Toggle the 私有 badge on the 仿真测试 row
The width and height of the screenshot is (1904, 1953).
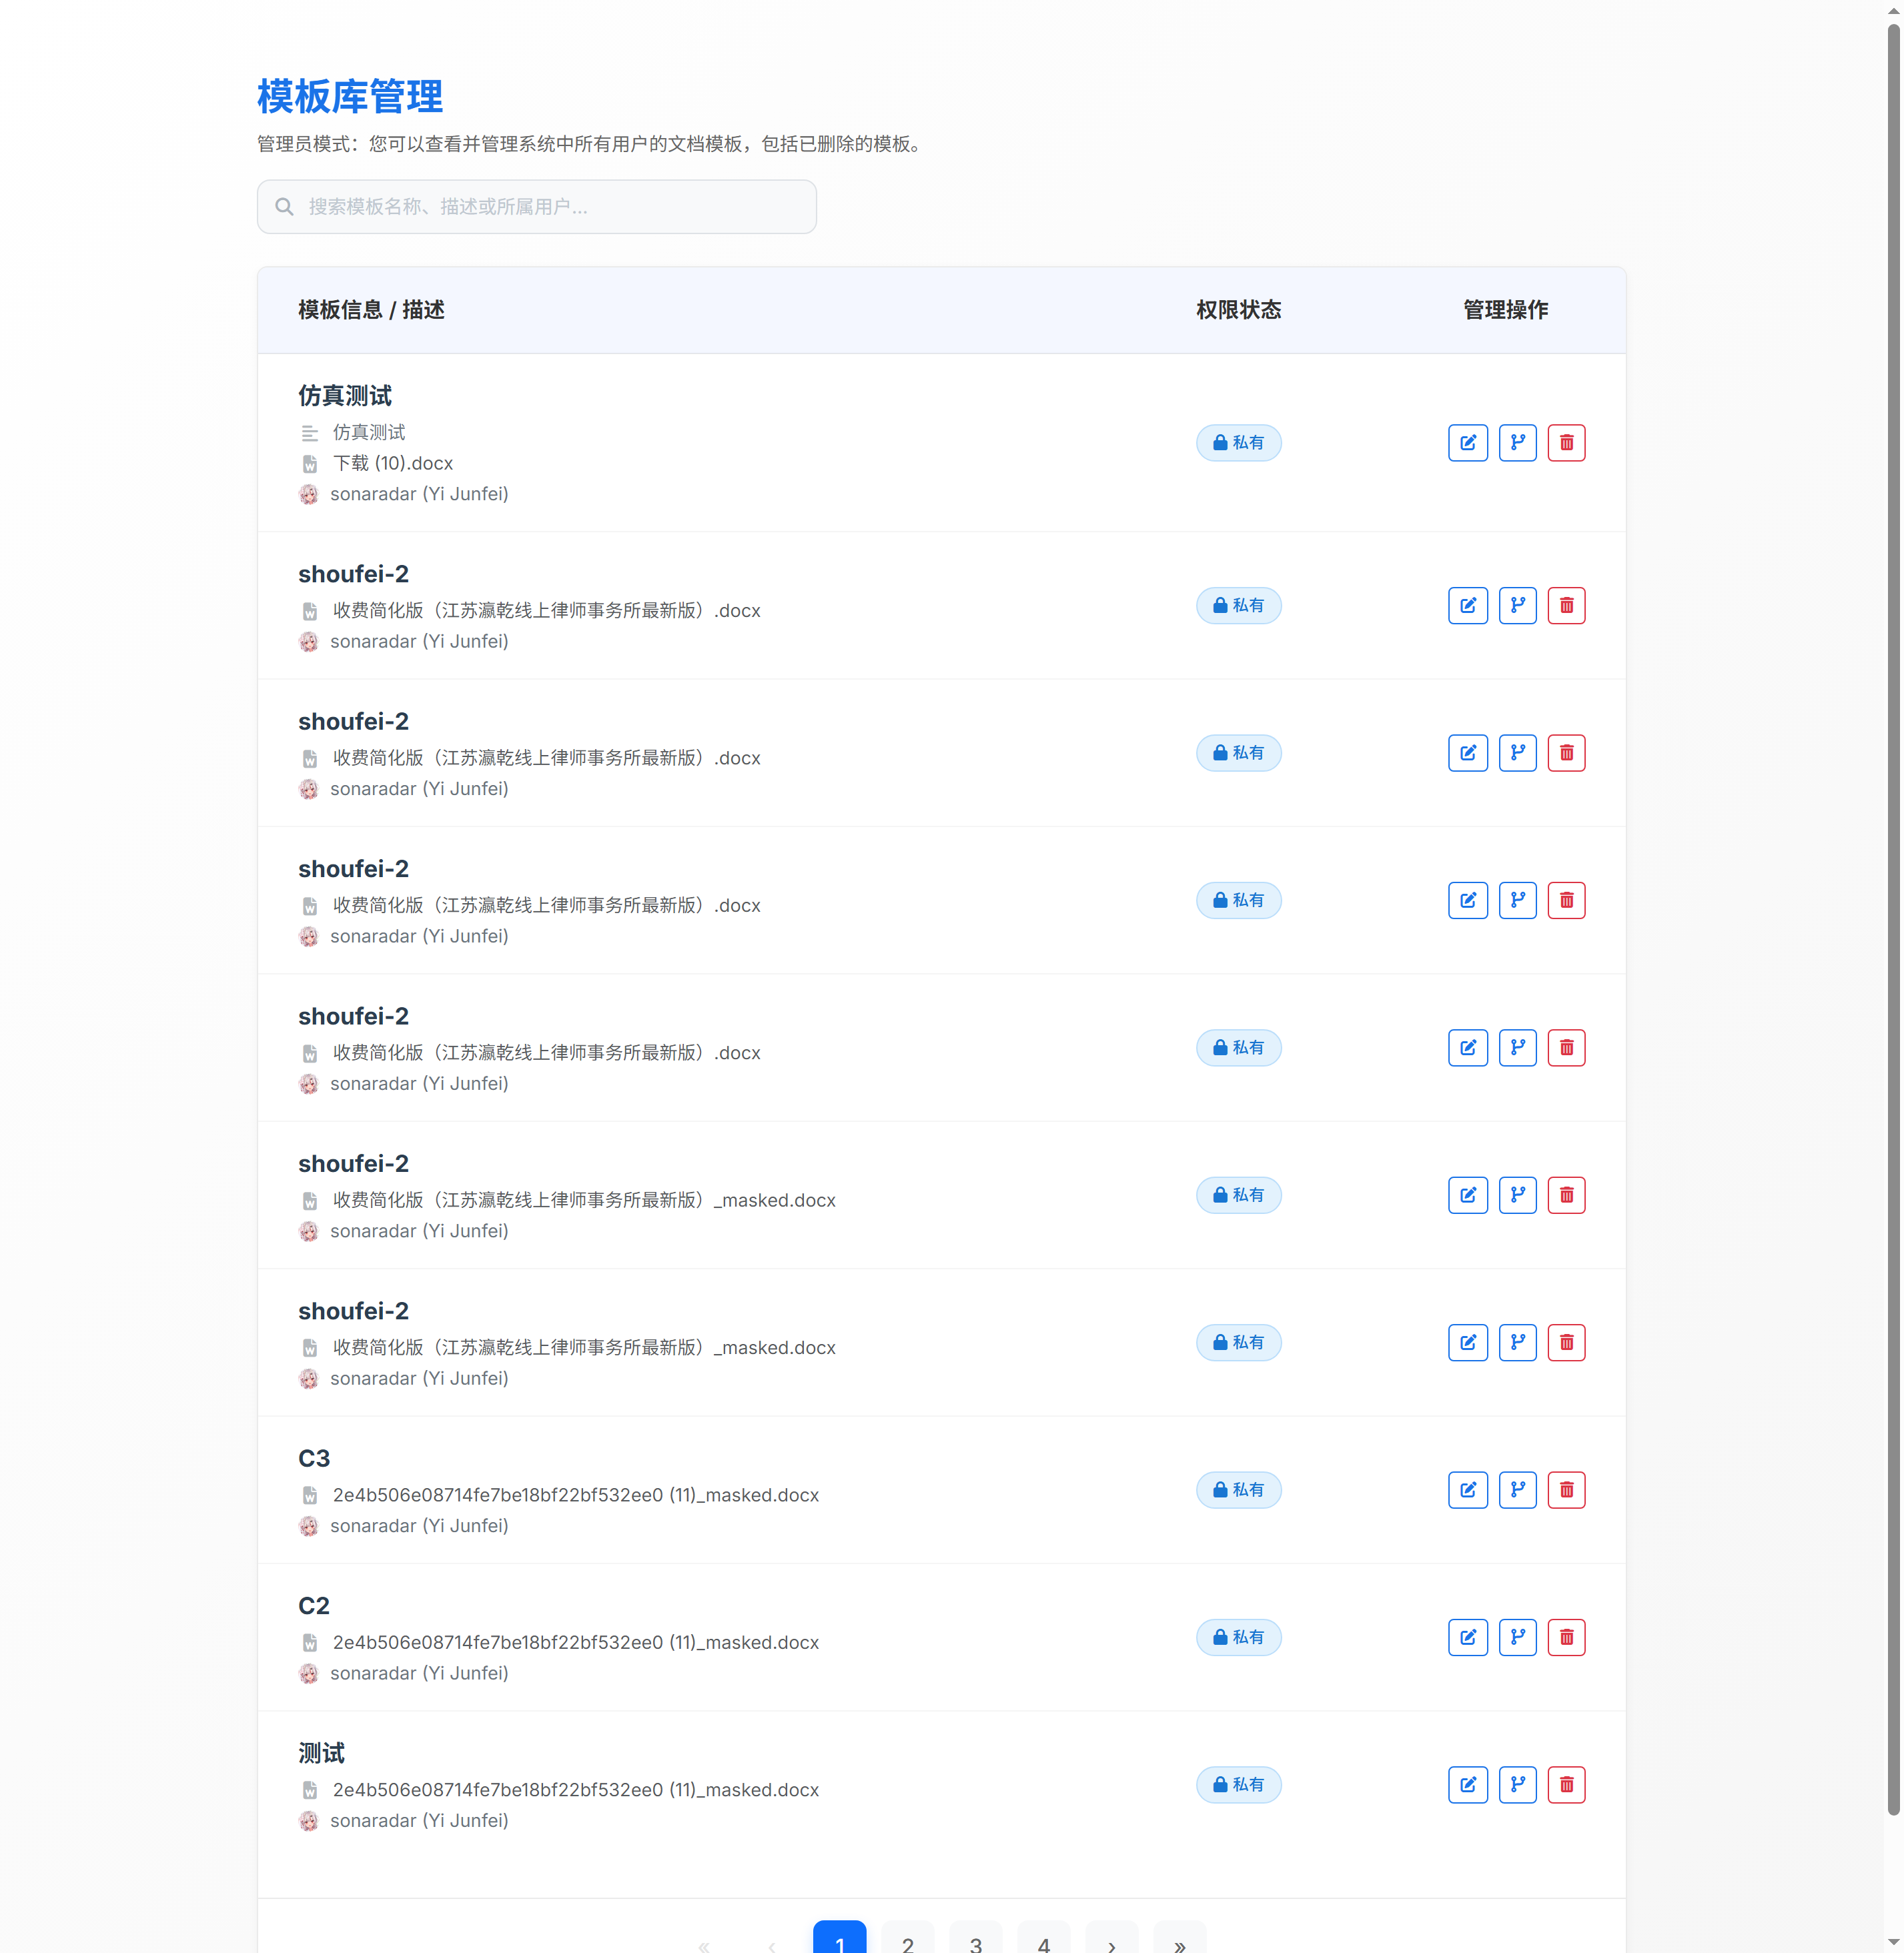point(1238,442)
